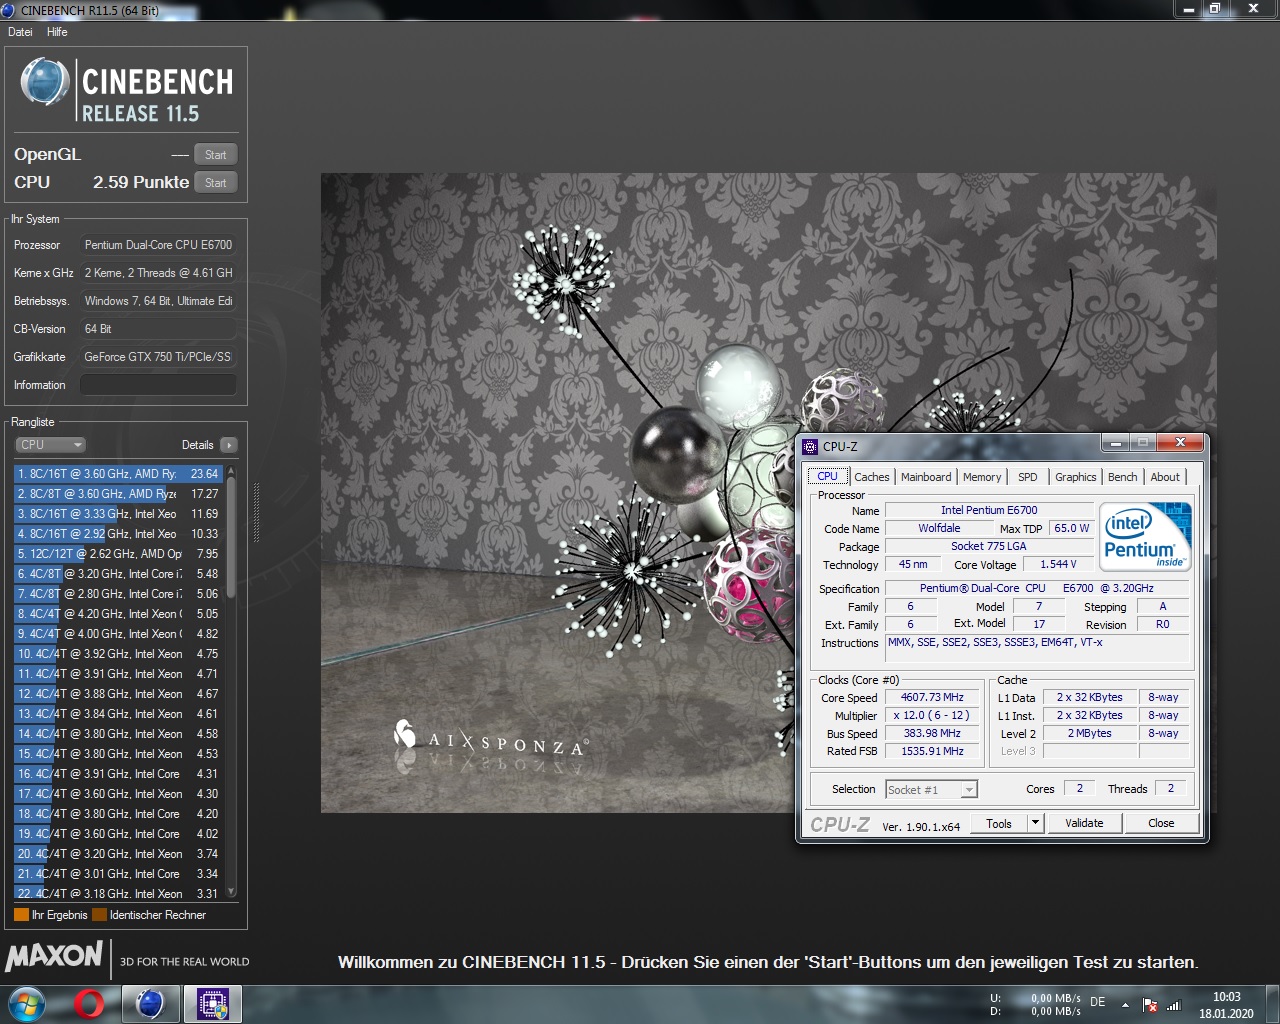1280x1024 pixels.
Task: Start the CPU benchmark
Action: (x=215, y=183)
